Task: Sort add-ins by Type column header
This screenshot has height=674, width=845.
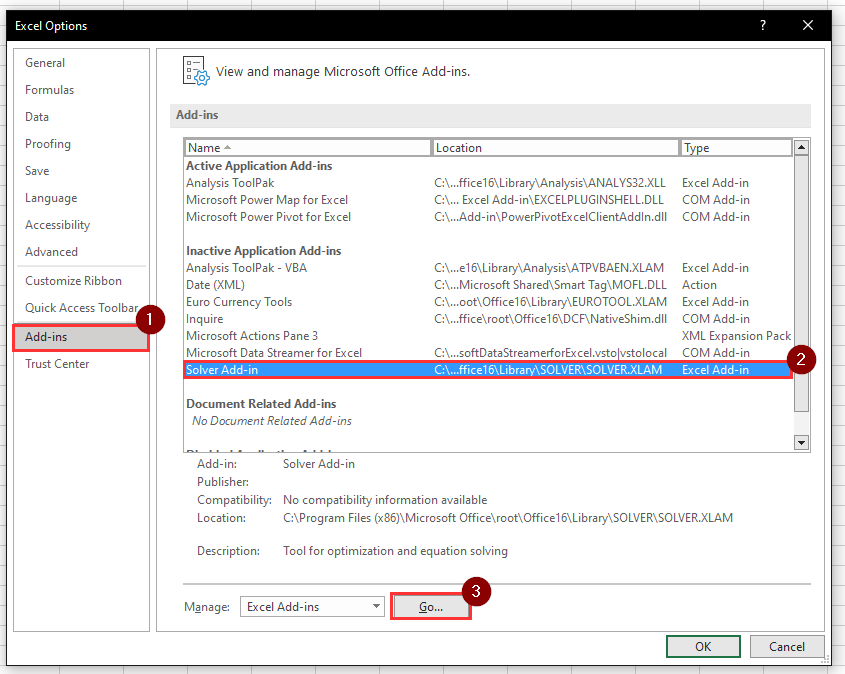Action: pos(736,148)
